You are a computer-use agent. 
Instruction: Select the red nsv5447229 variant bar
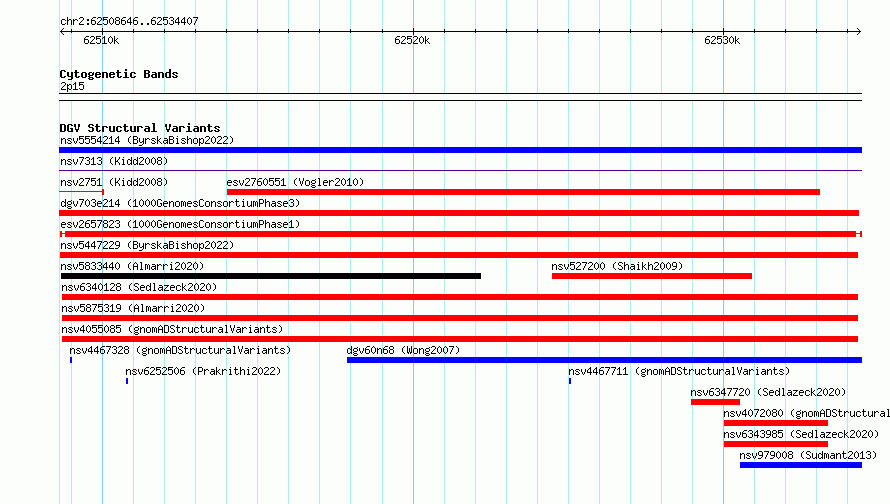point(459,255)
